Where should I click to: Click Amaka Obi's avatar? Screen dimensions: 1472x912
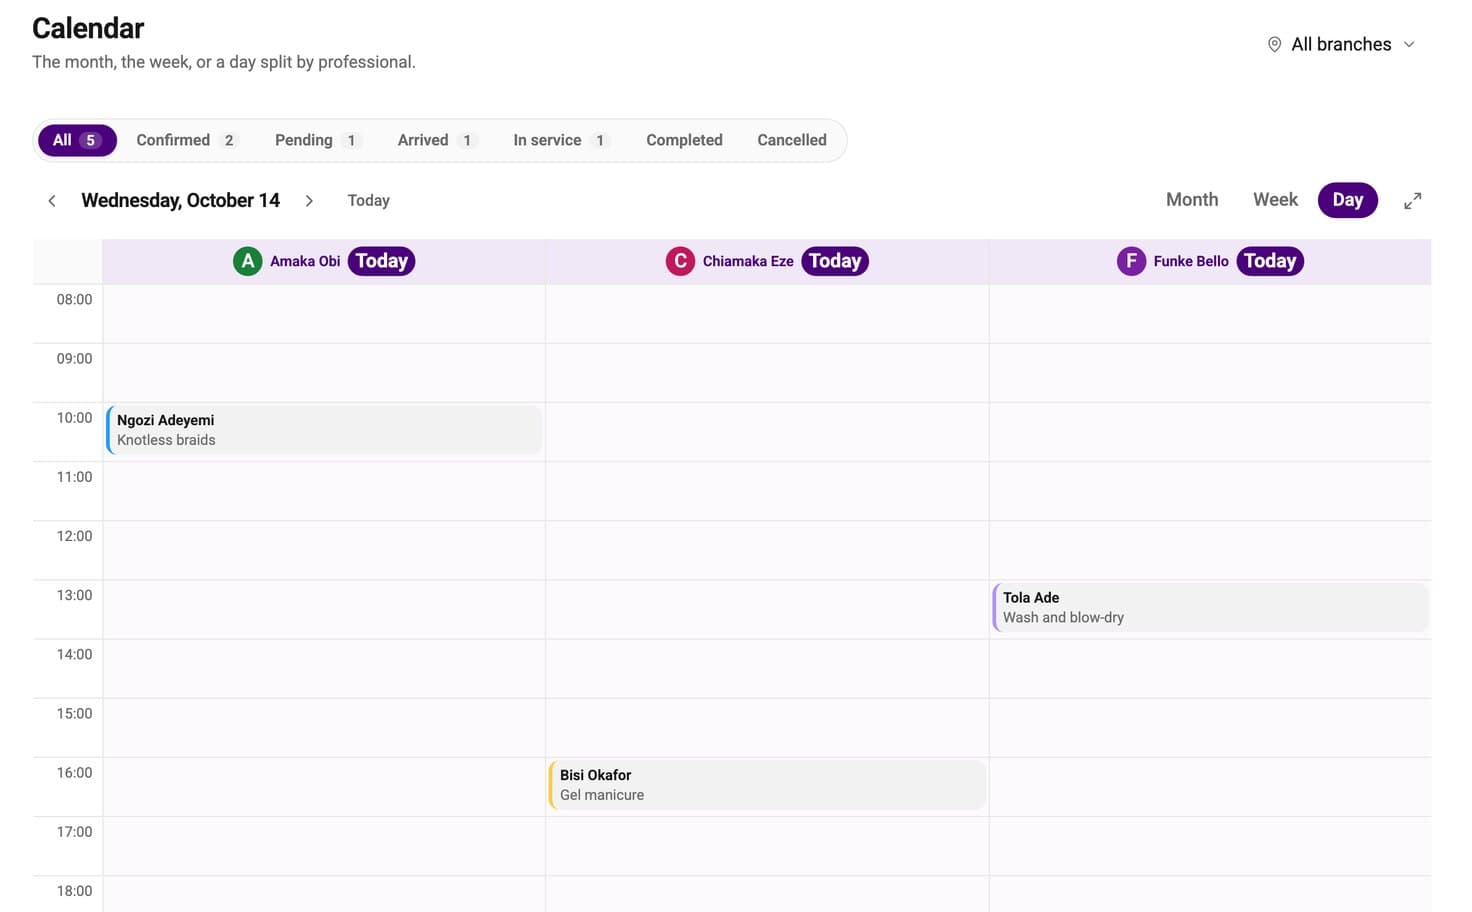point(247,261)
